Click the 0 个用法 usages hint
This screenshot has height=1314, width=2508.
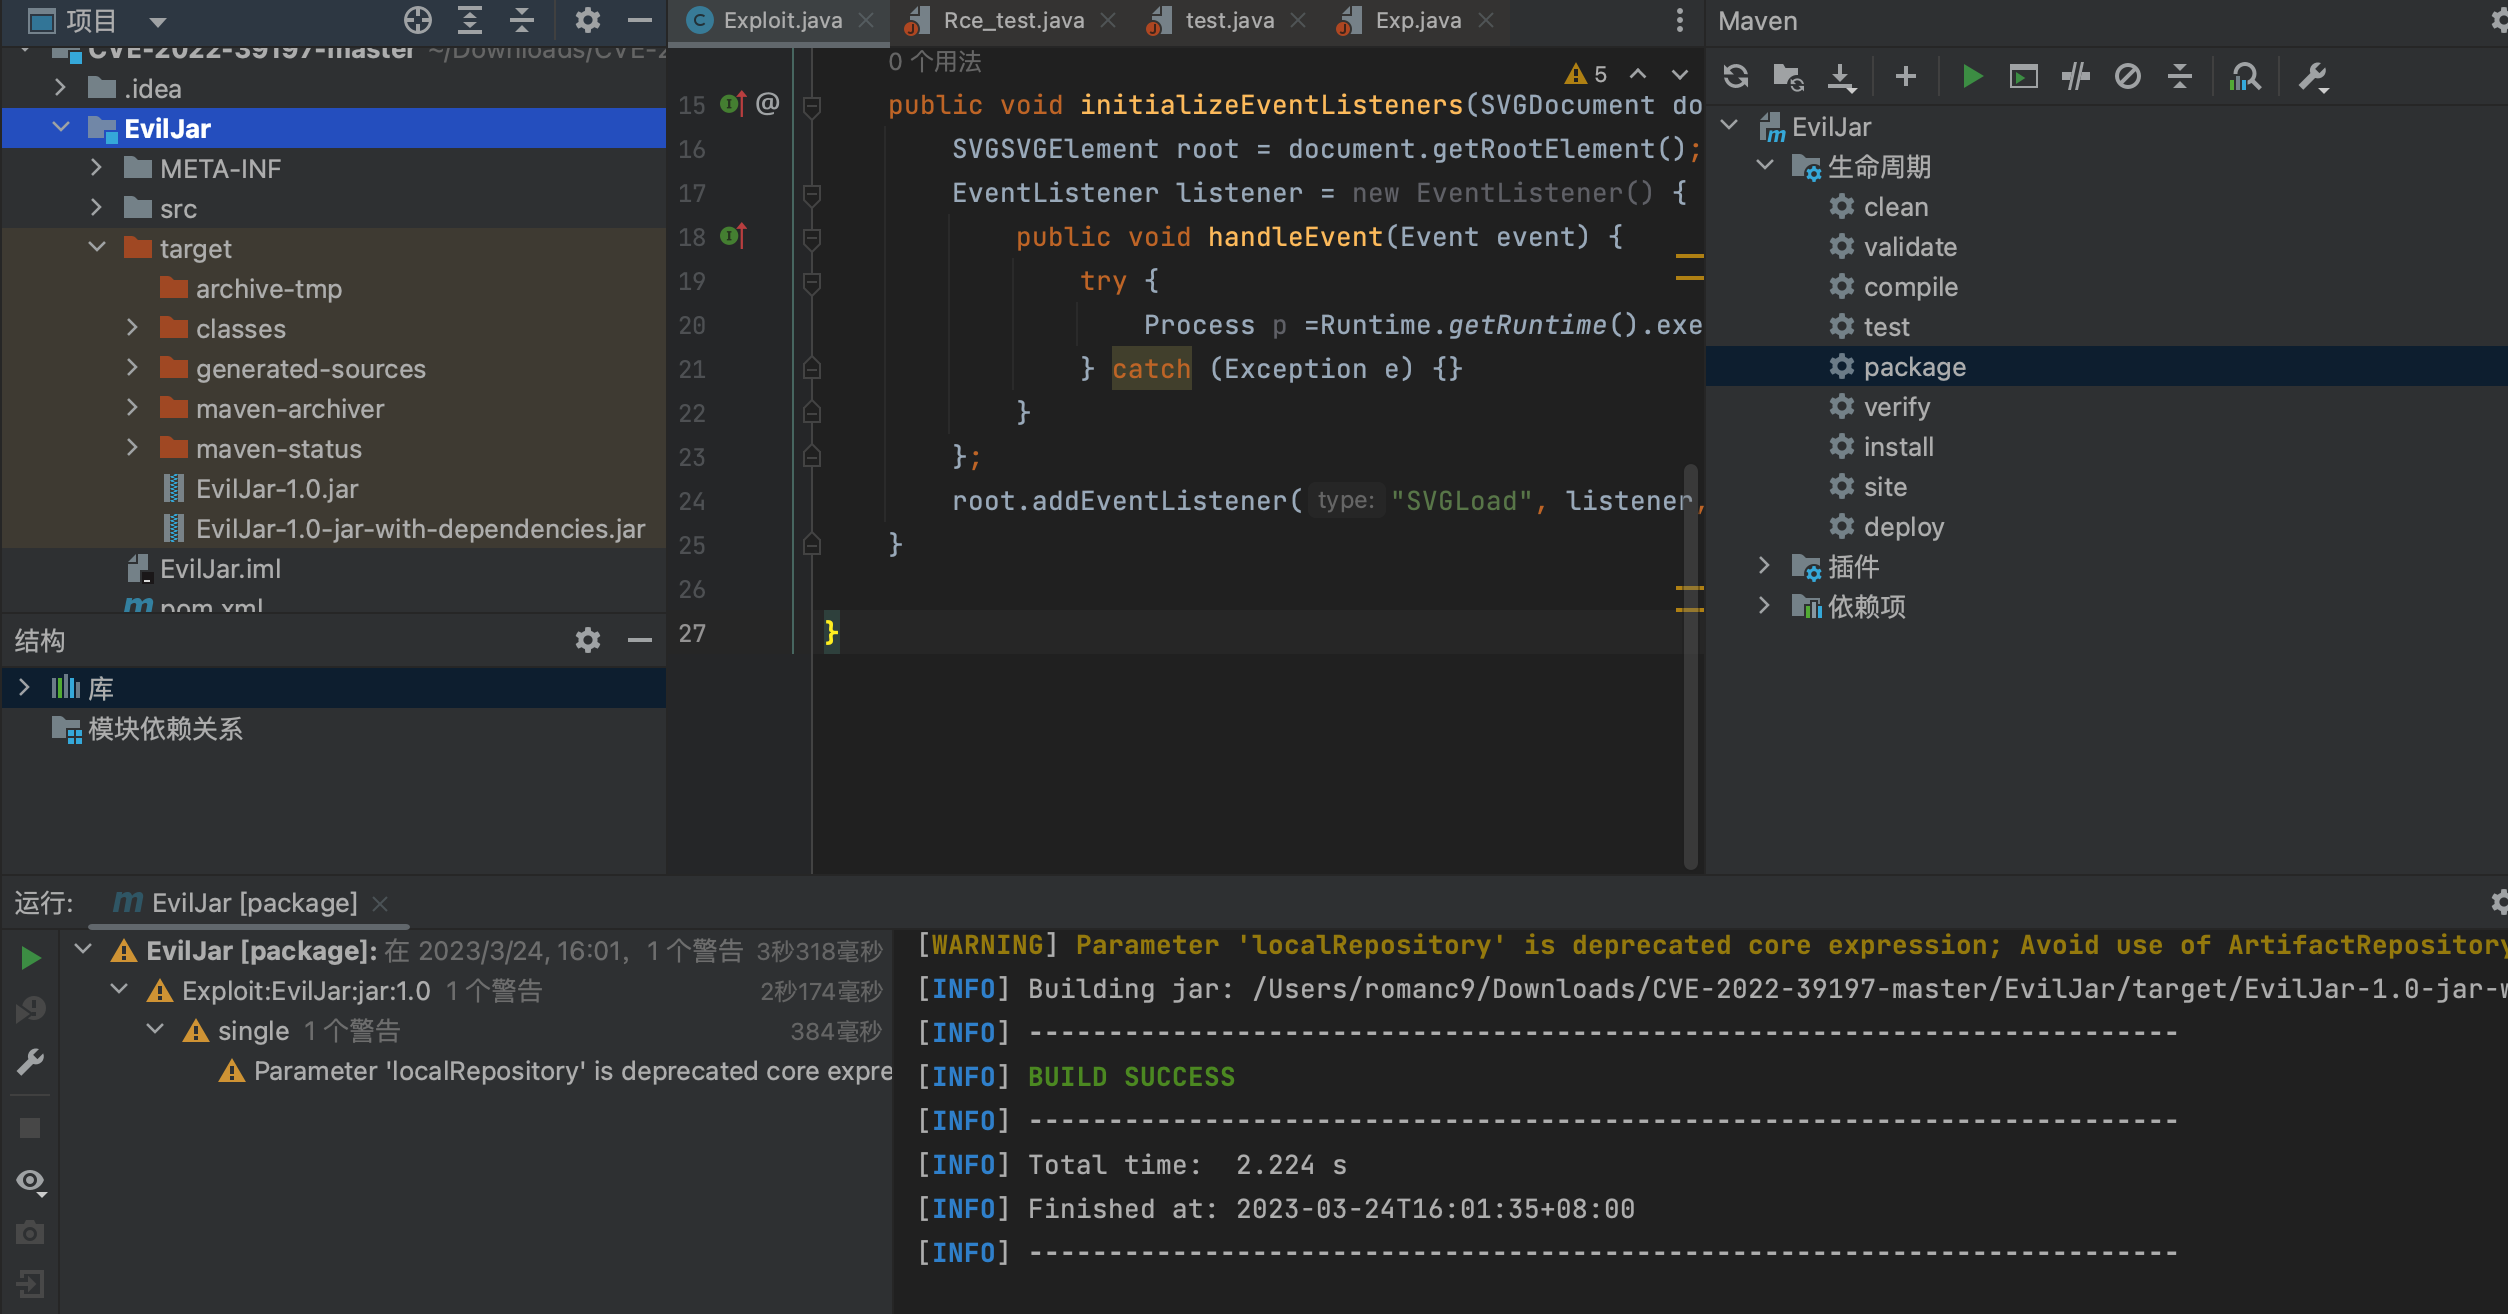coord(934,62)
